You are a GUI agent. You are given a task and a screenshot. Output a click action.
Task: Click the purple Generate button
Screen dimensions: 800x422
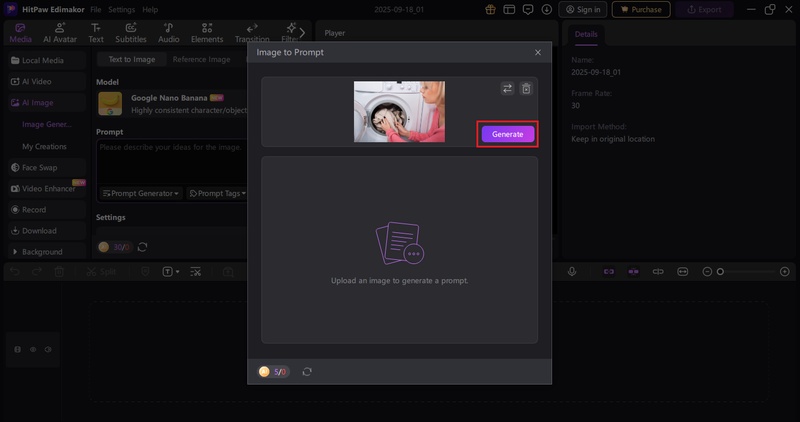[508, 134]
